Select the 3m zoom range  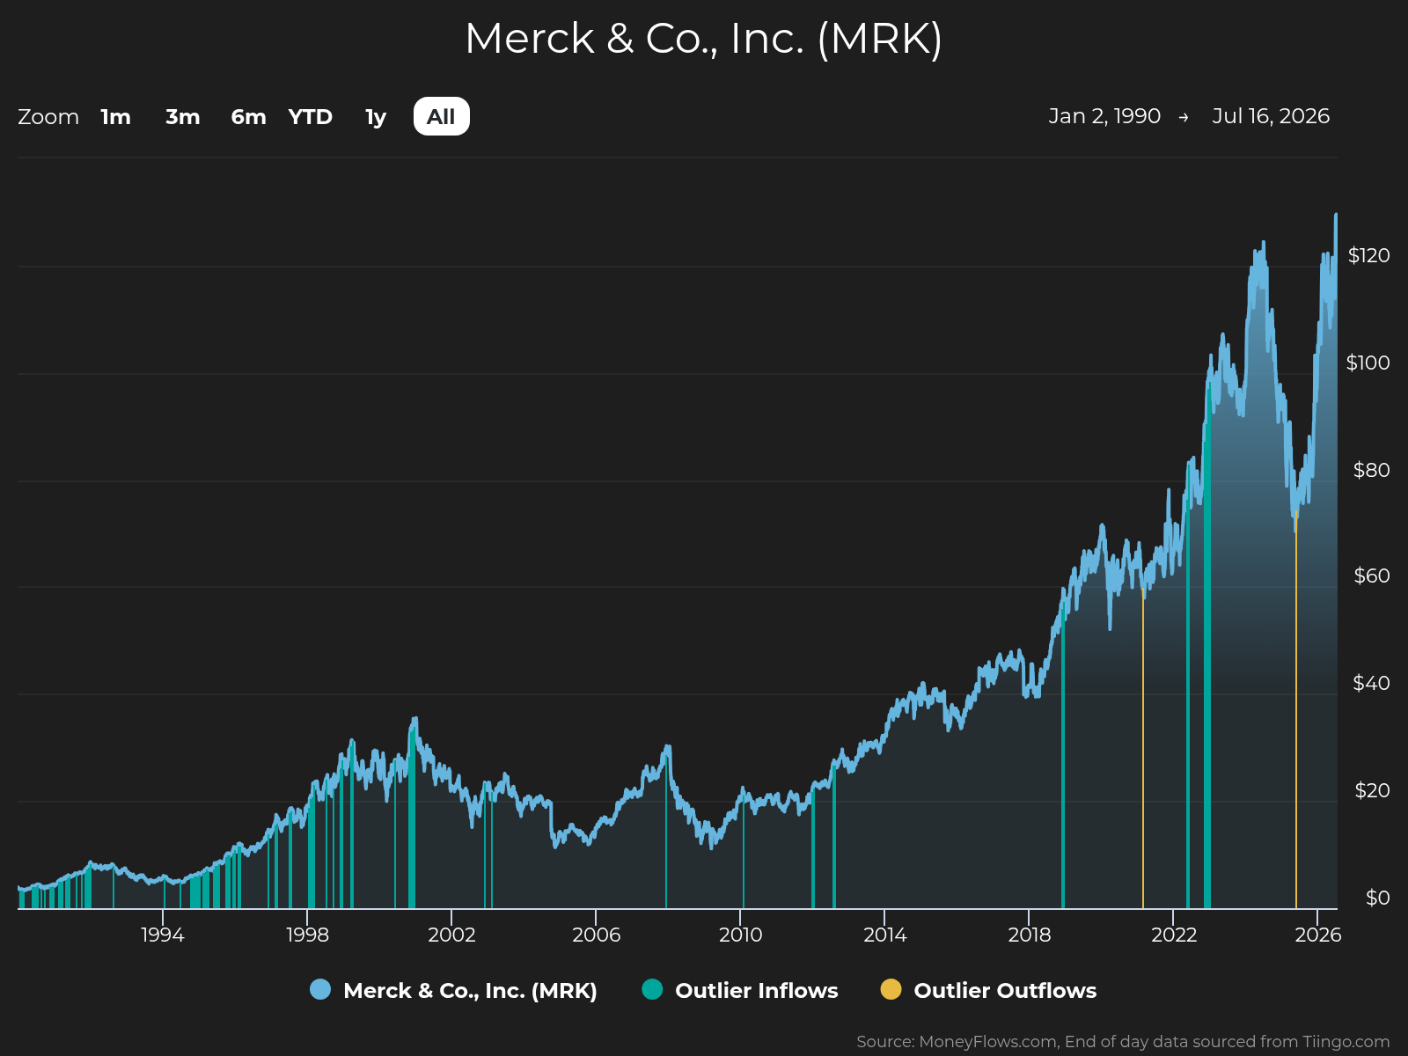click(x=183, y=117)
